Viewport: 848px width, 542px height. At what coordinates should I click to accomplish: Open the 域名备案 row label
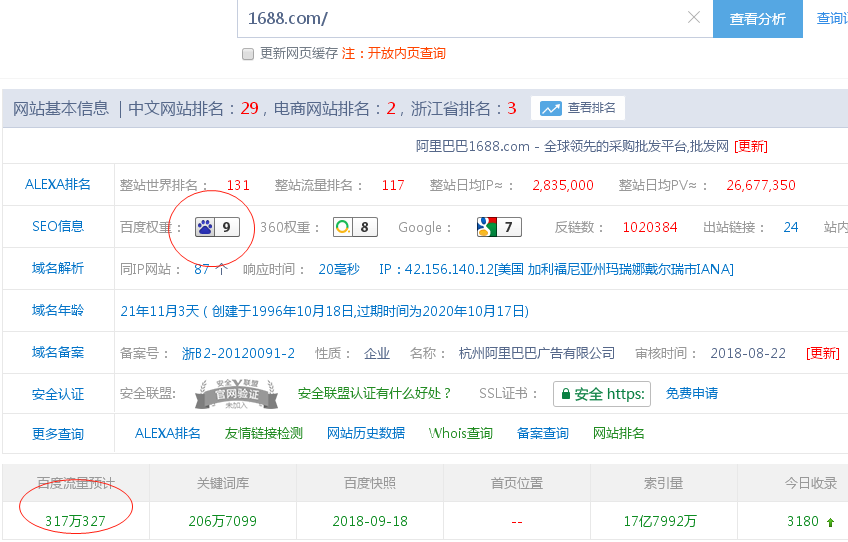(x=58, y=353)
